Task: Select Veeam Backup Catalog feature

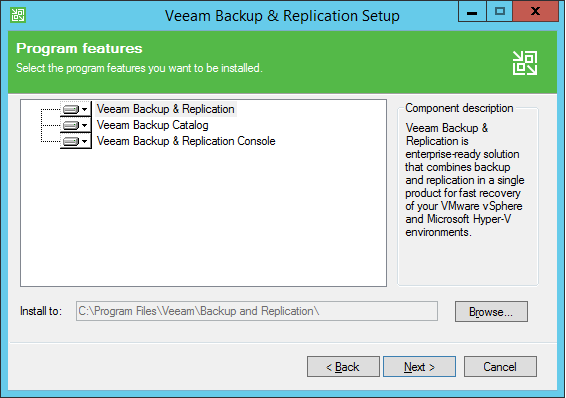Action: 153,125
